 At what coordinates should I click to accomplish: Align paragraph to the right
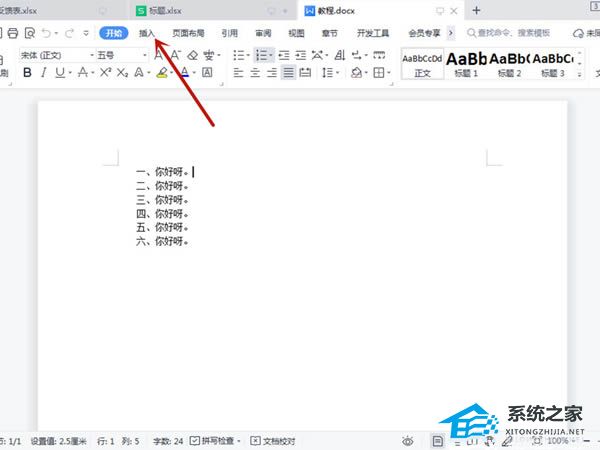(x=272, y=72)
